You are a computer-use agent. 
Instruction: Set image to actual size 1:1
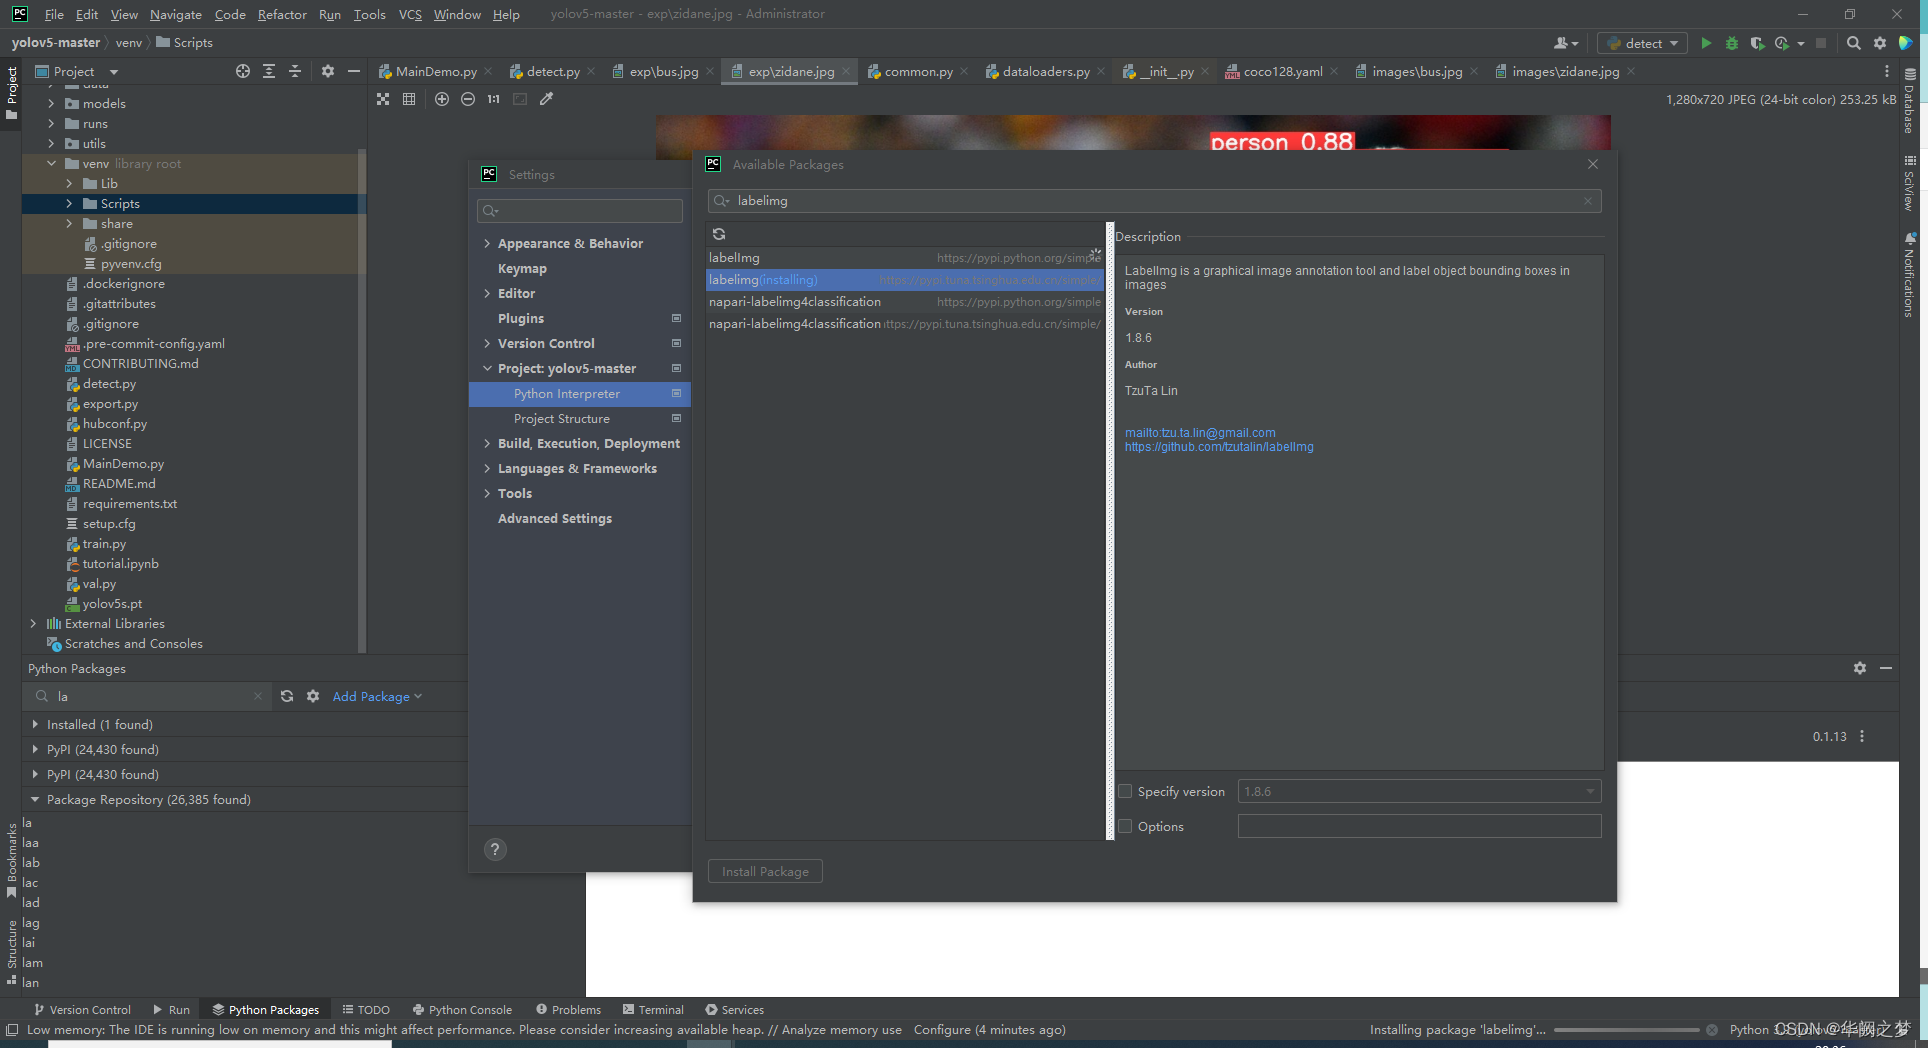pyautogui.click(x=494, y=99)
